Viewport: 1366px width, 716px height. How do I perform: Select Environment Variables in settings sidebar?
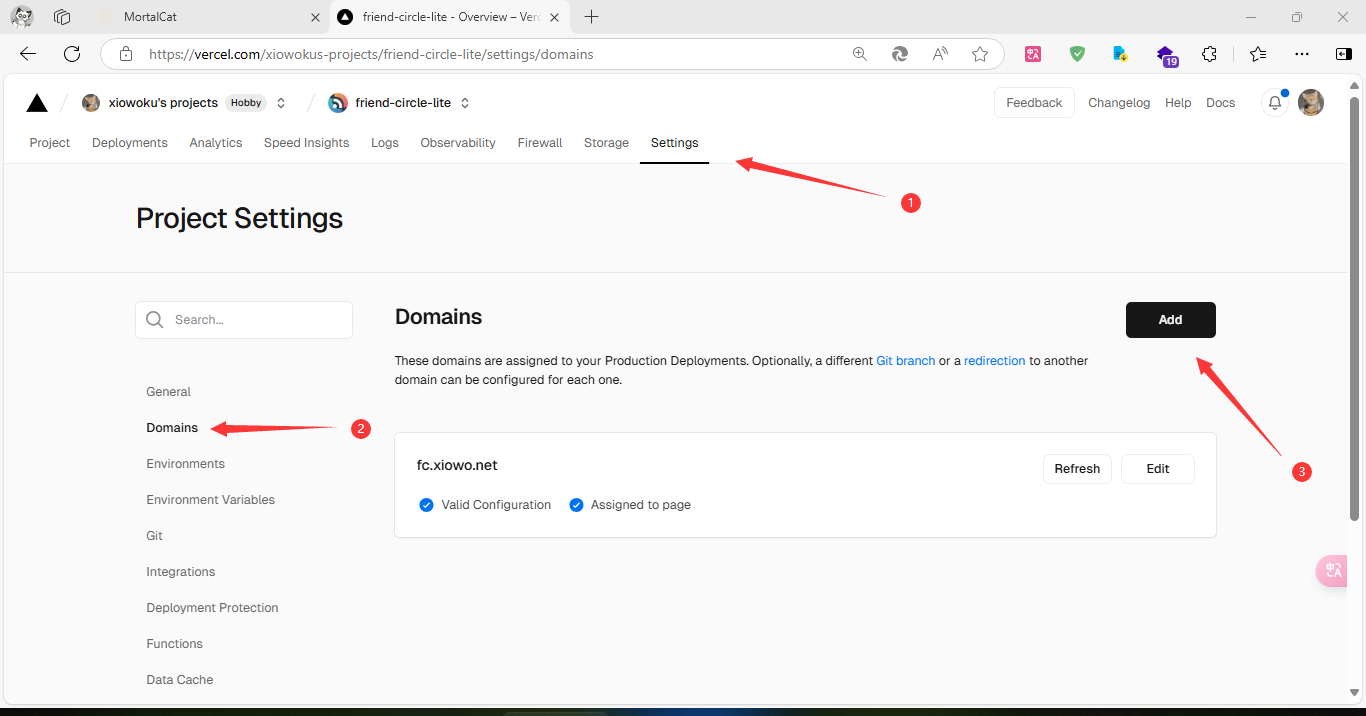pyautogui.click(x=210, y=500)
